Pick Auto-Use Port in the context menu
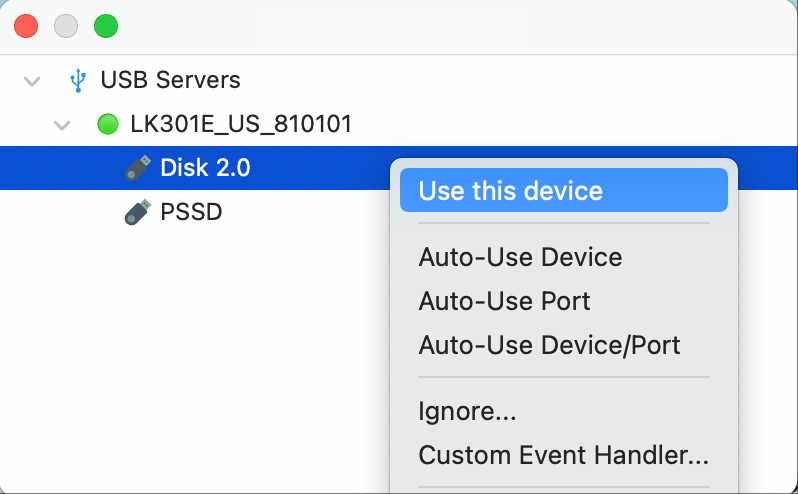Screen dimensions: 798x494 tap(504, 301)
